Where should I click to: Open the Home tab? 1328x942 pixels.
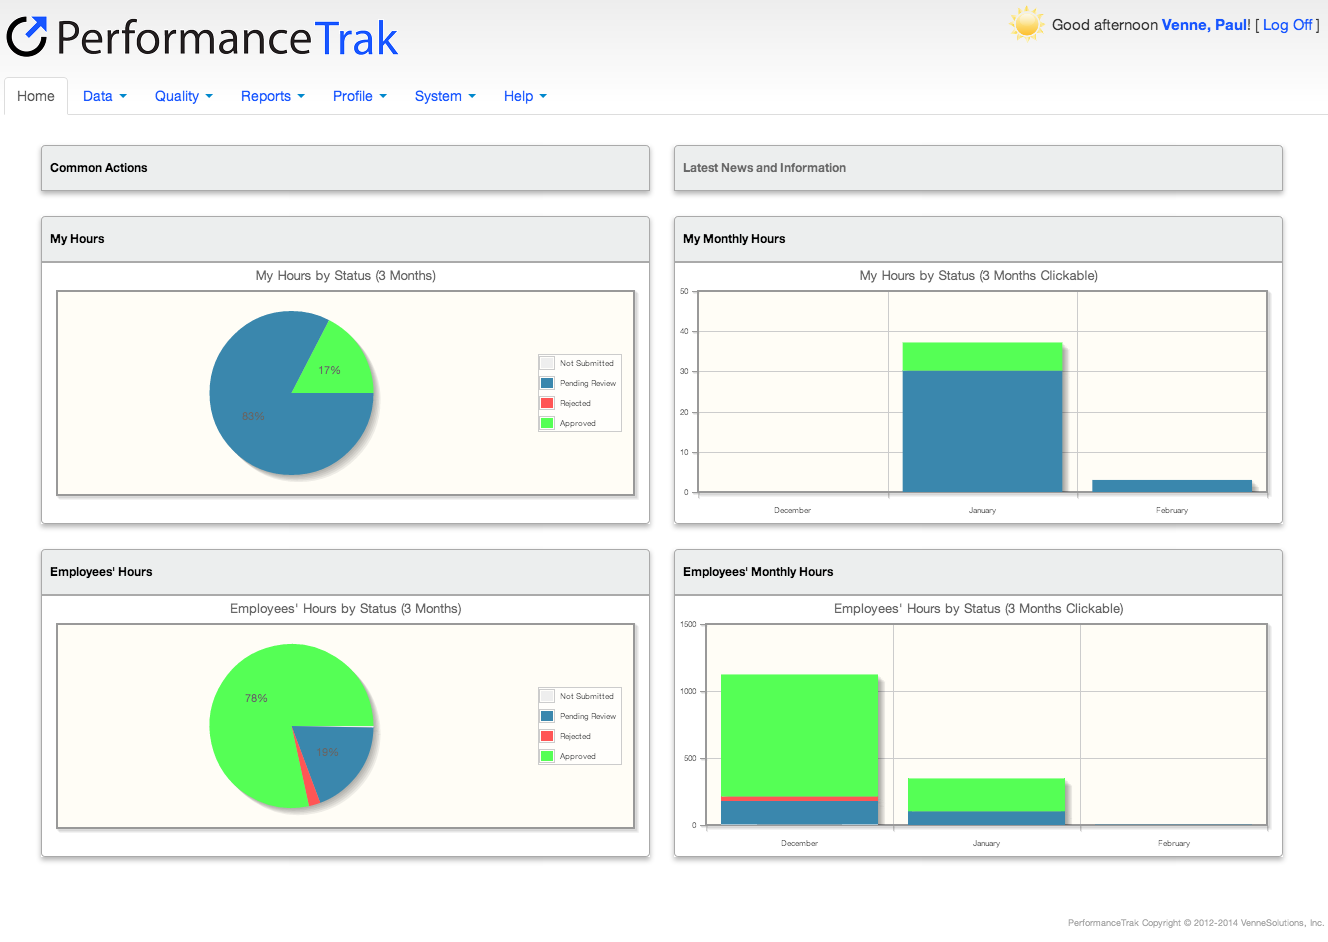pos(36,96)
